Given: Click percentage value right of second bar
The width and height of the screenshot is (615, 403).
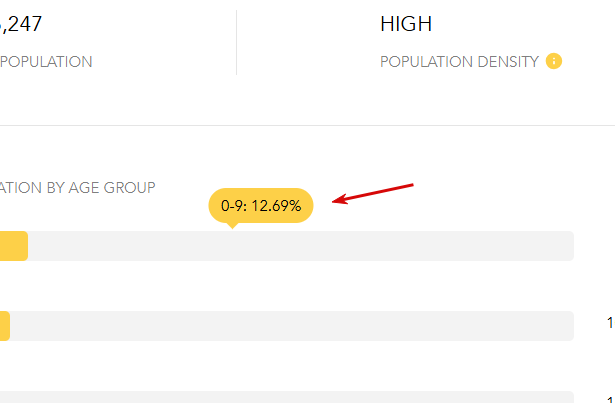Looking at the screenshot, I should 610,323.
